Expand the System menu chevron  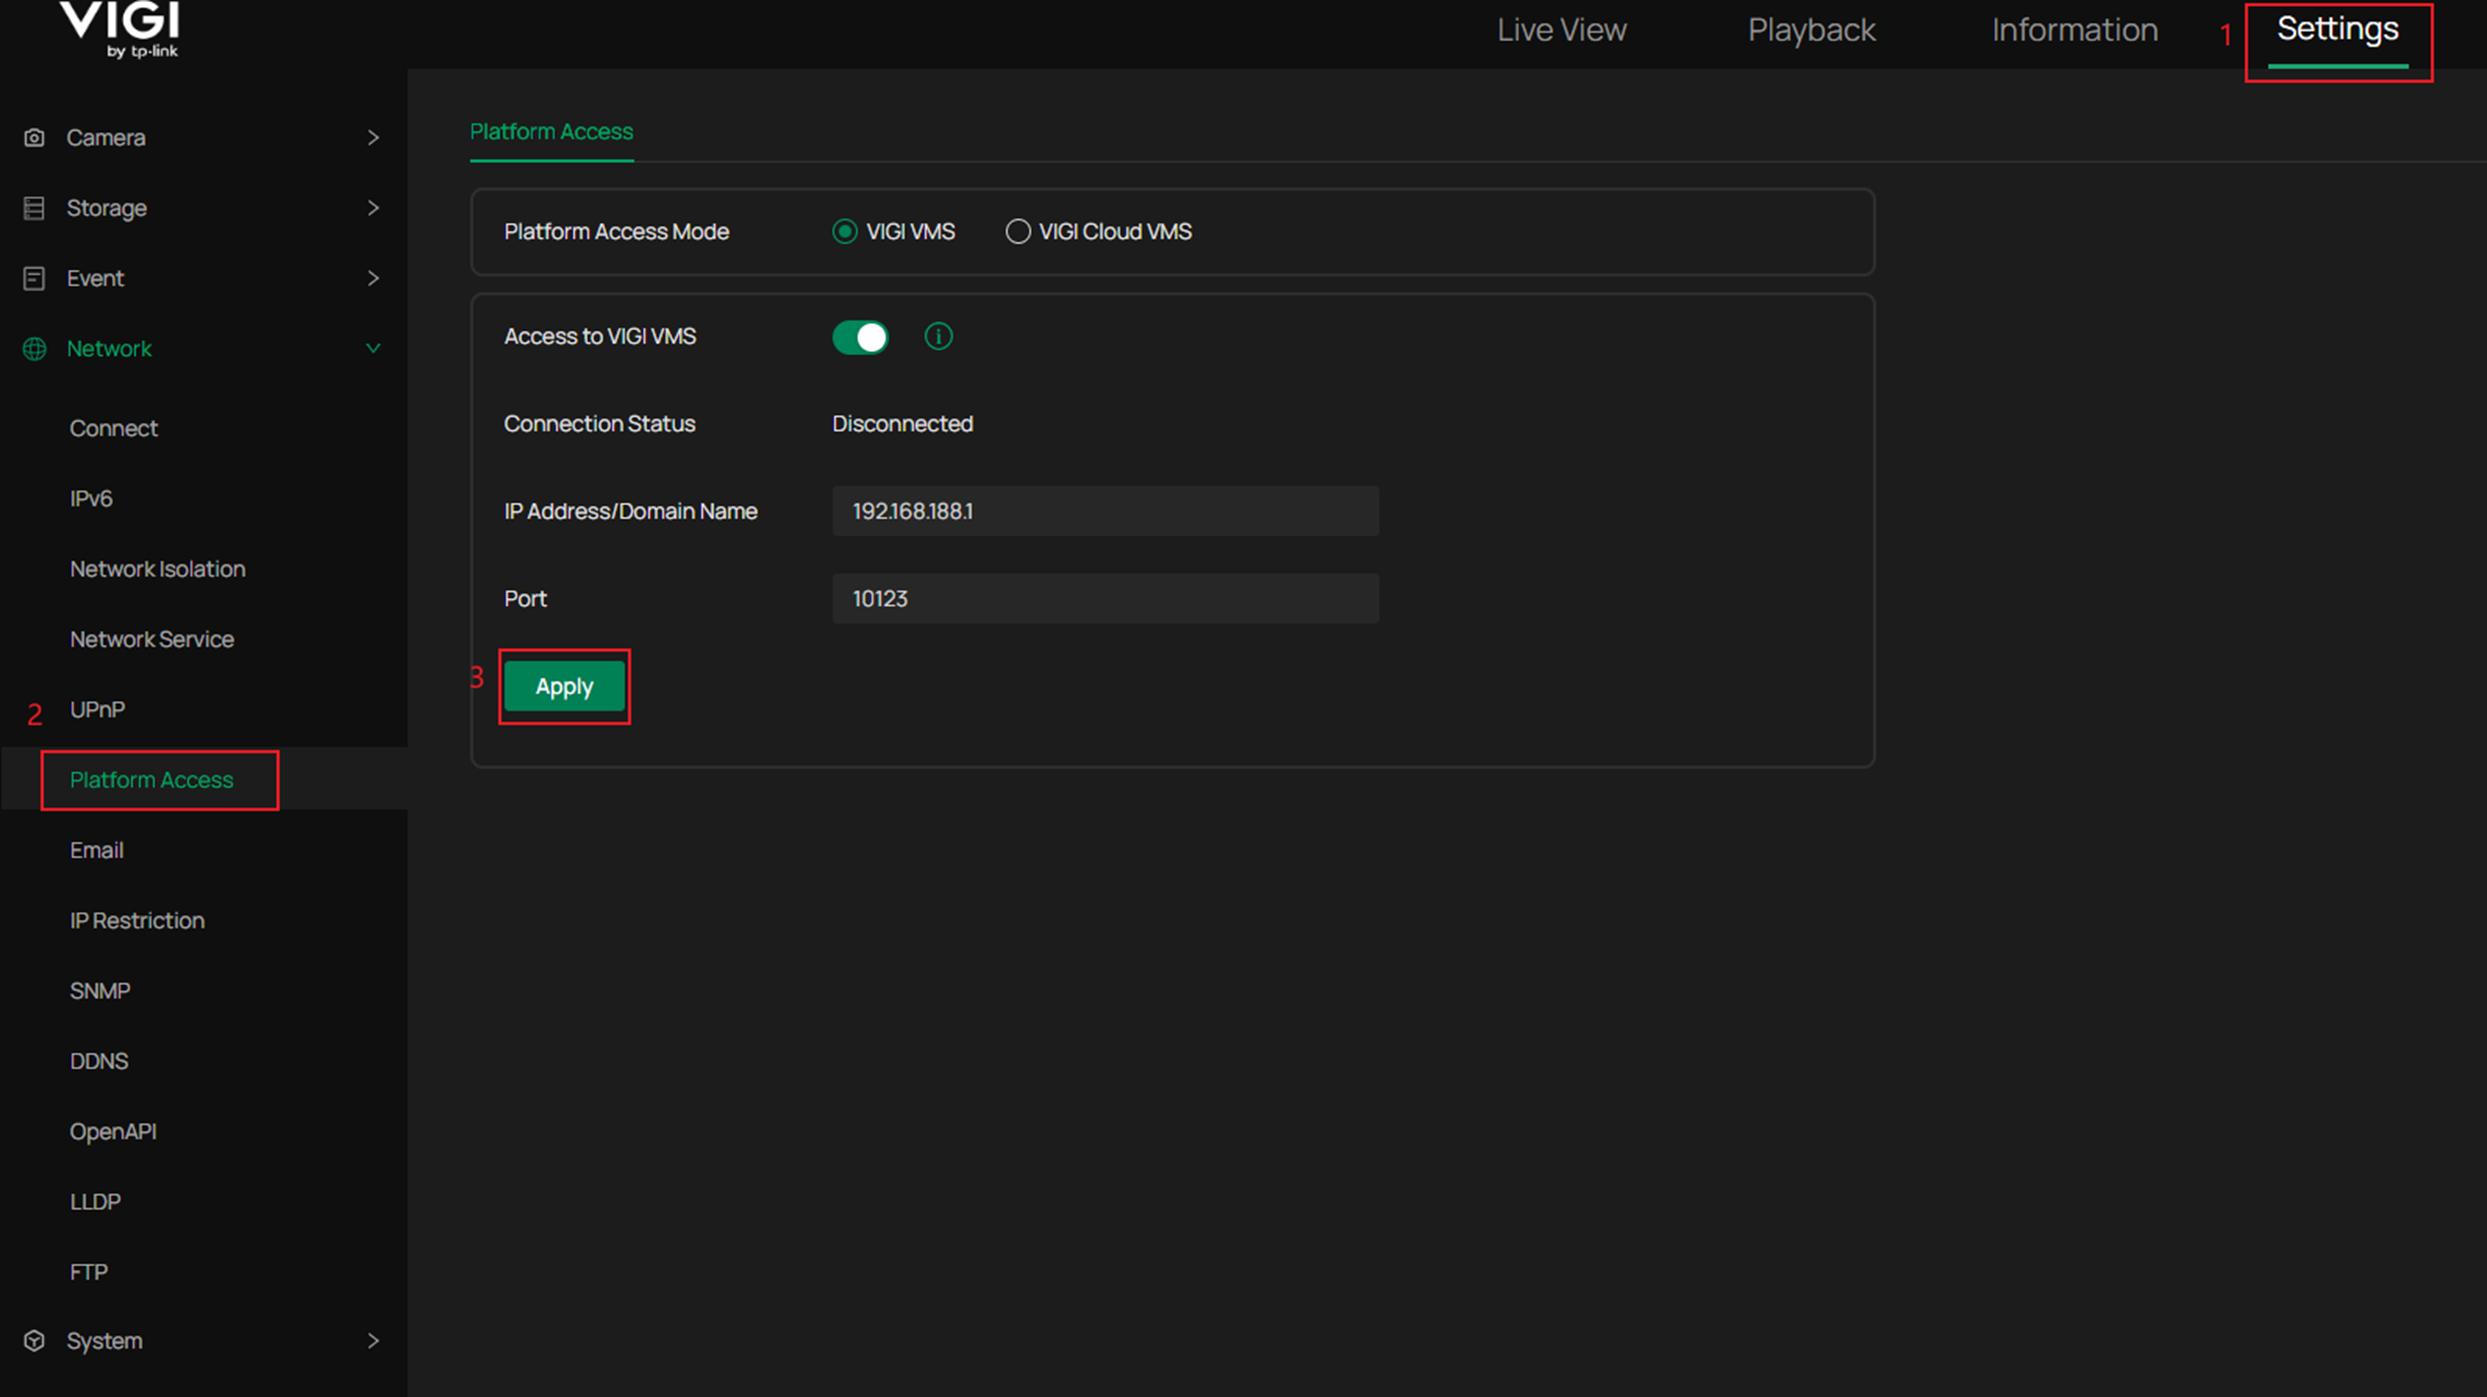pos(373,1341)
